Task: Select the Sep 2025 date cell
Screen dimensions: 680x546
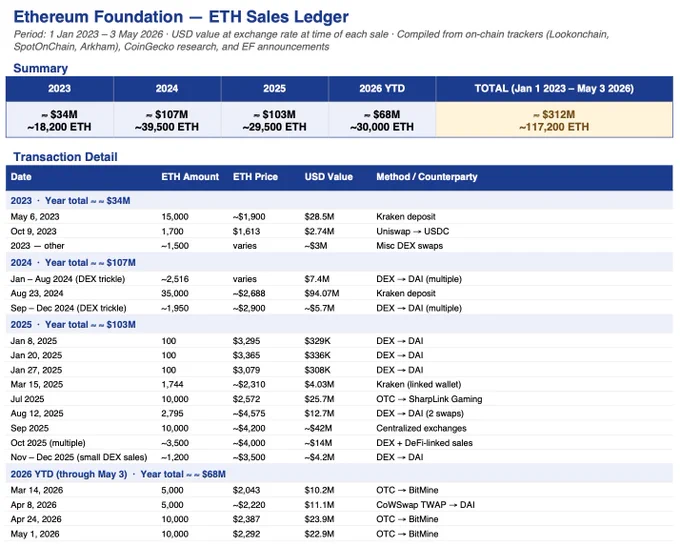Action: pyautogui.click(x=29, y=428)
